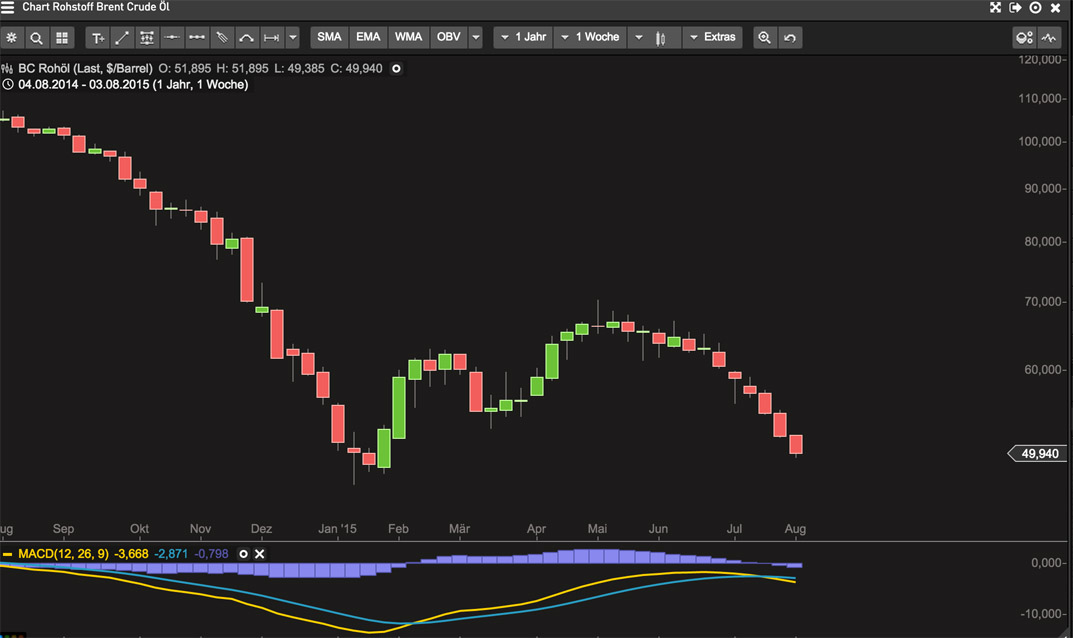Viewport: 1073px width, 638px height.
Task: Open chart settings via the gear icon
Action: click(x=12, y=38)
